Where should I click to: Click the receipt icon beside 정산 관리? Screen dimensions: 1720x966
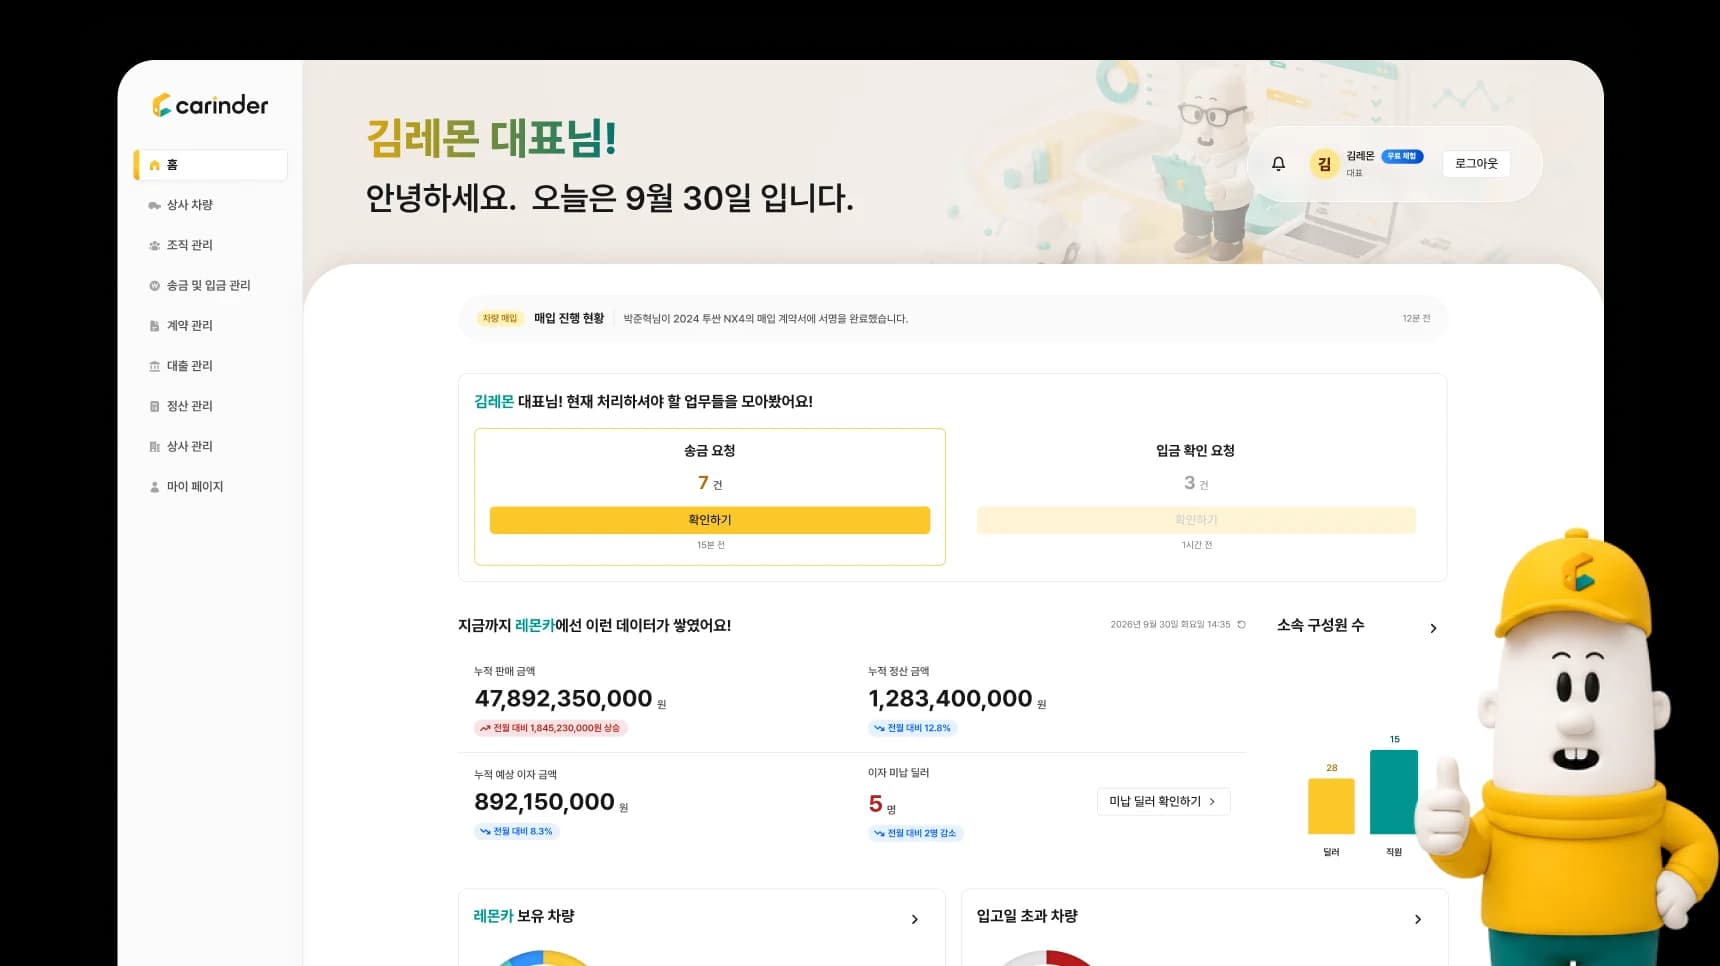tap(154, 406)
